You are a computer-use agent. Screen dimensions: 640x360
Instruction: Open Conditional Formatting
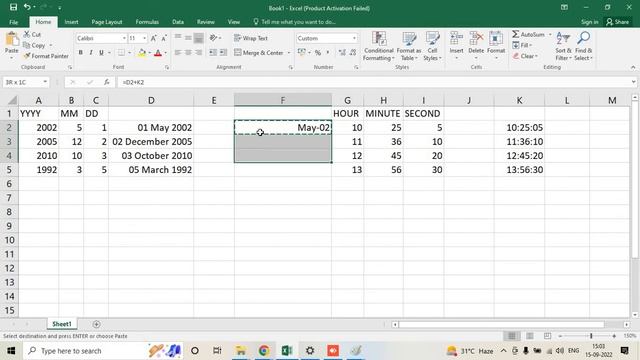click(379, 47)
